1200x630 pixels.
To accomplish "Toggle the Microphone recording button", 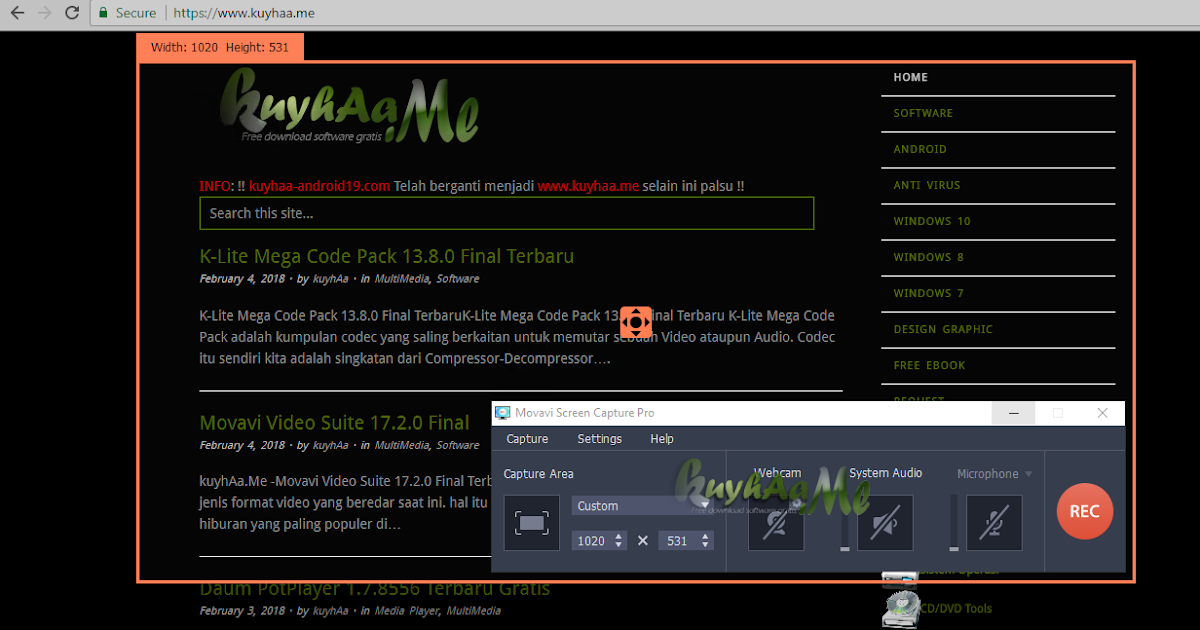I will point(994,523).
